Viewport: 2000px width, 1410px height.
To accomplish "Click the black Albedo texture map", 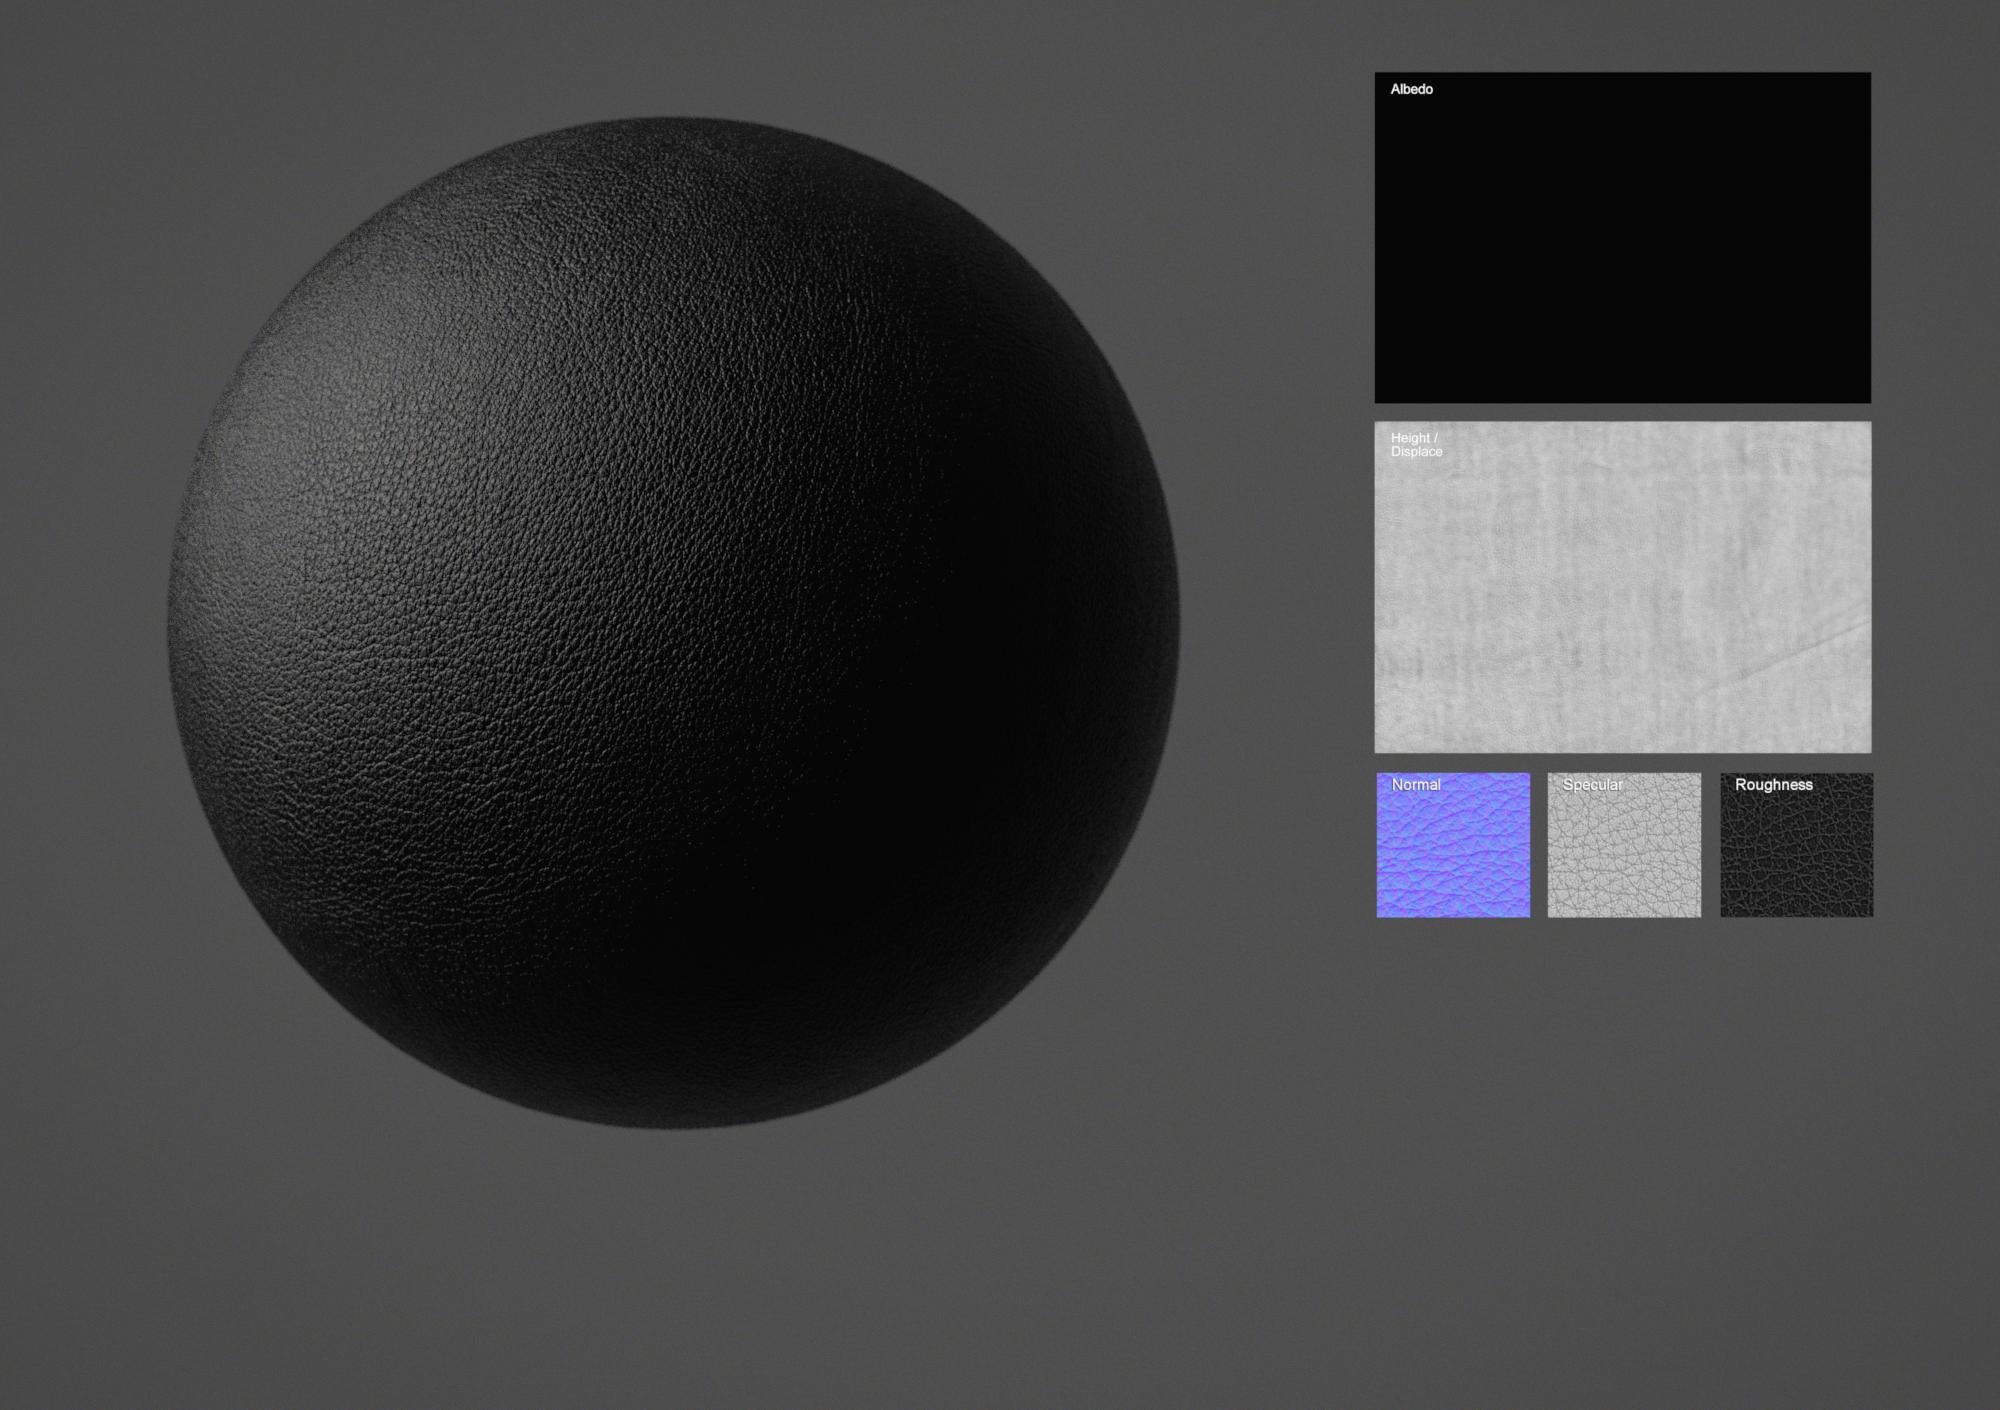I will pos(1622,238).
